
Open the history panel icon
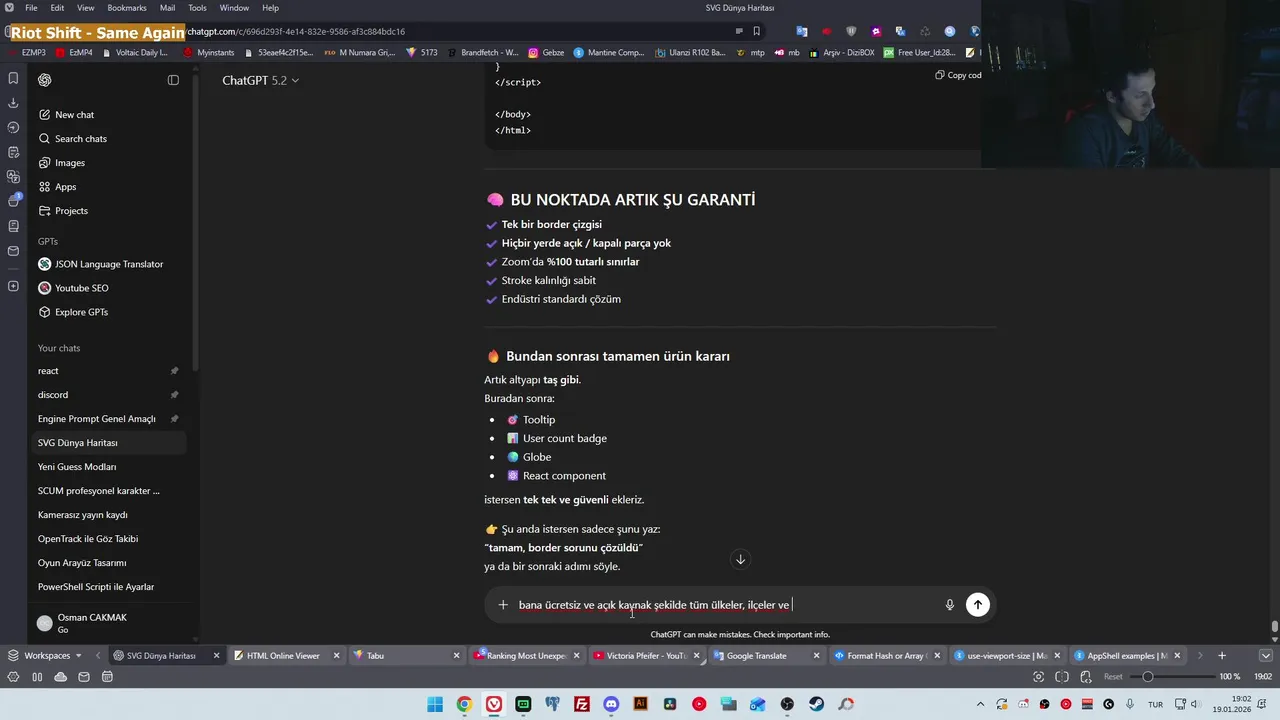point(13,127)
